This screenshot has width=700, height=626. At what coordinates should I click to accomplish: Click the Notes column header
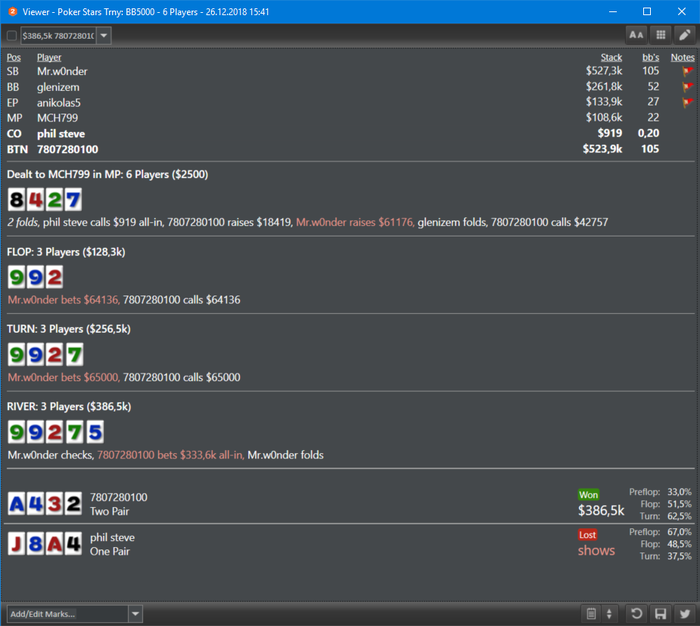tap(683, 58)
